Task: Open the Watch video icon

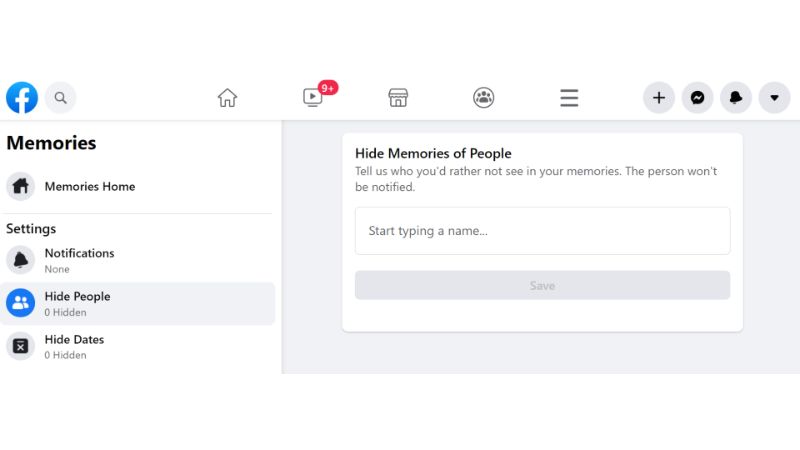Action: tap(313, 97)
